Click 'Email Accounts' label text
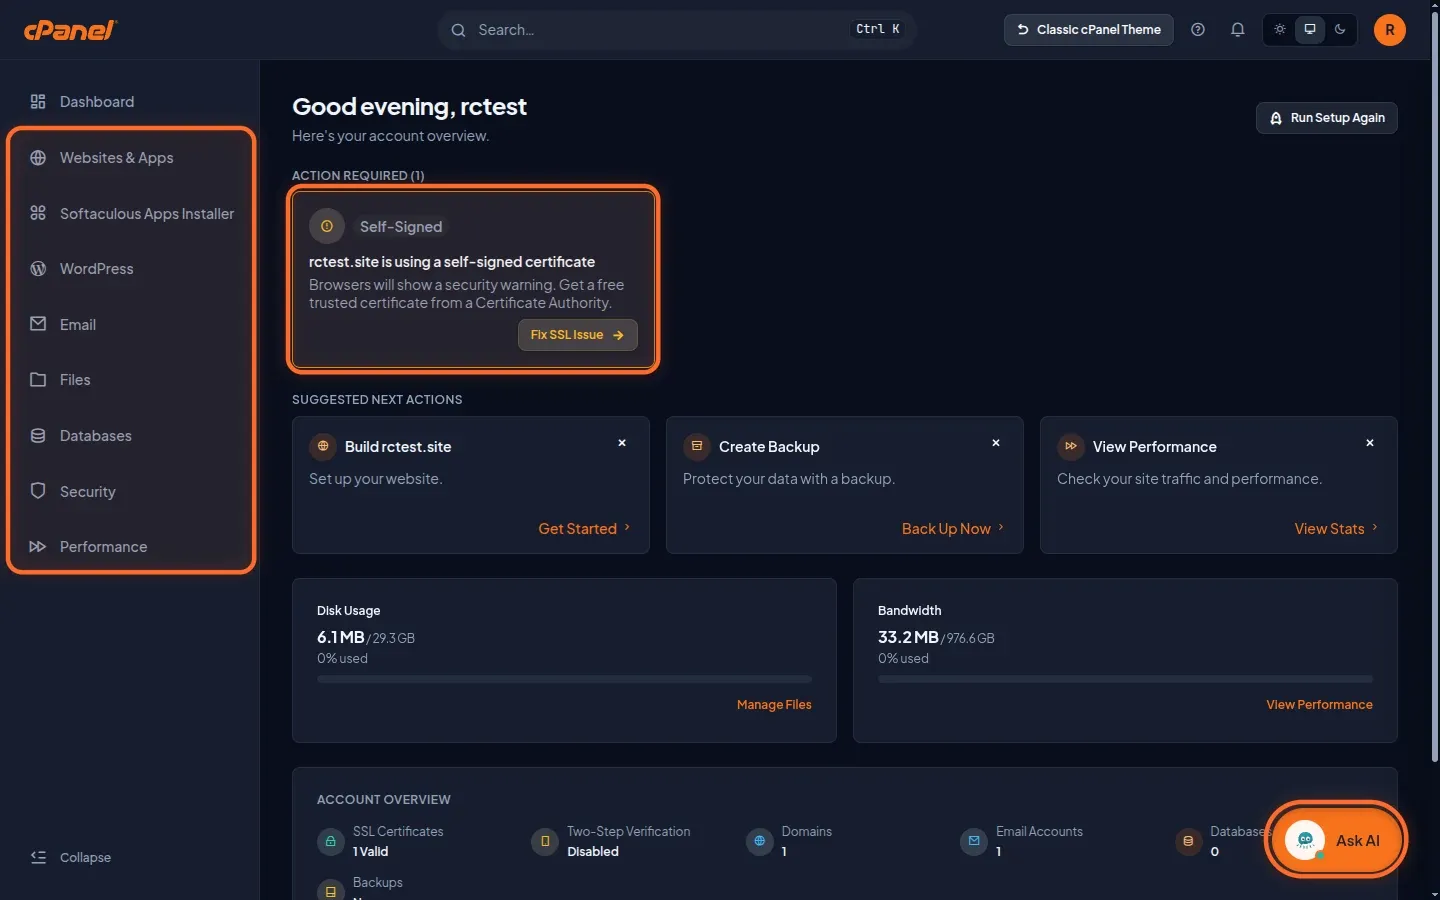1440x900 pixels. 1039,832
